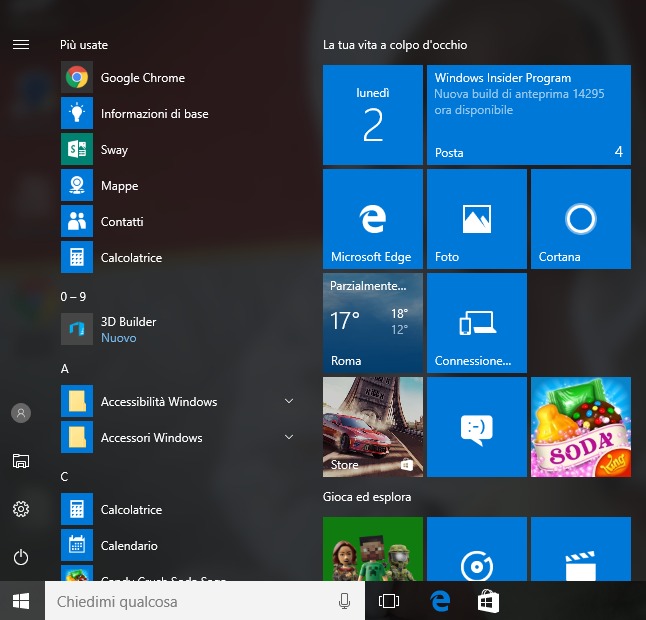
Task: Open the Roma weather tile
Action: [x=373, y=323]
